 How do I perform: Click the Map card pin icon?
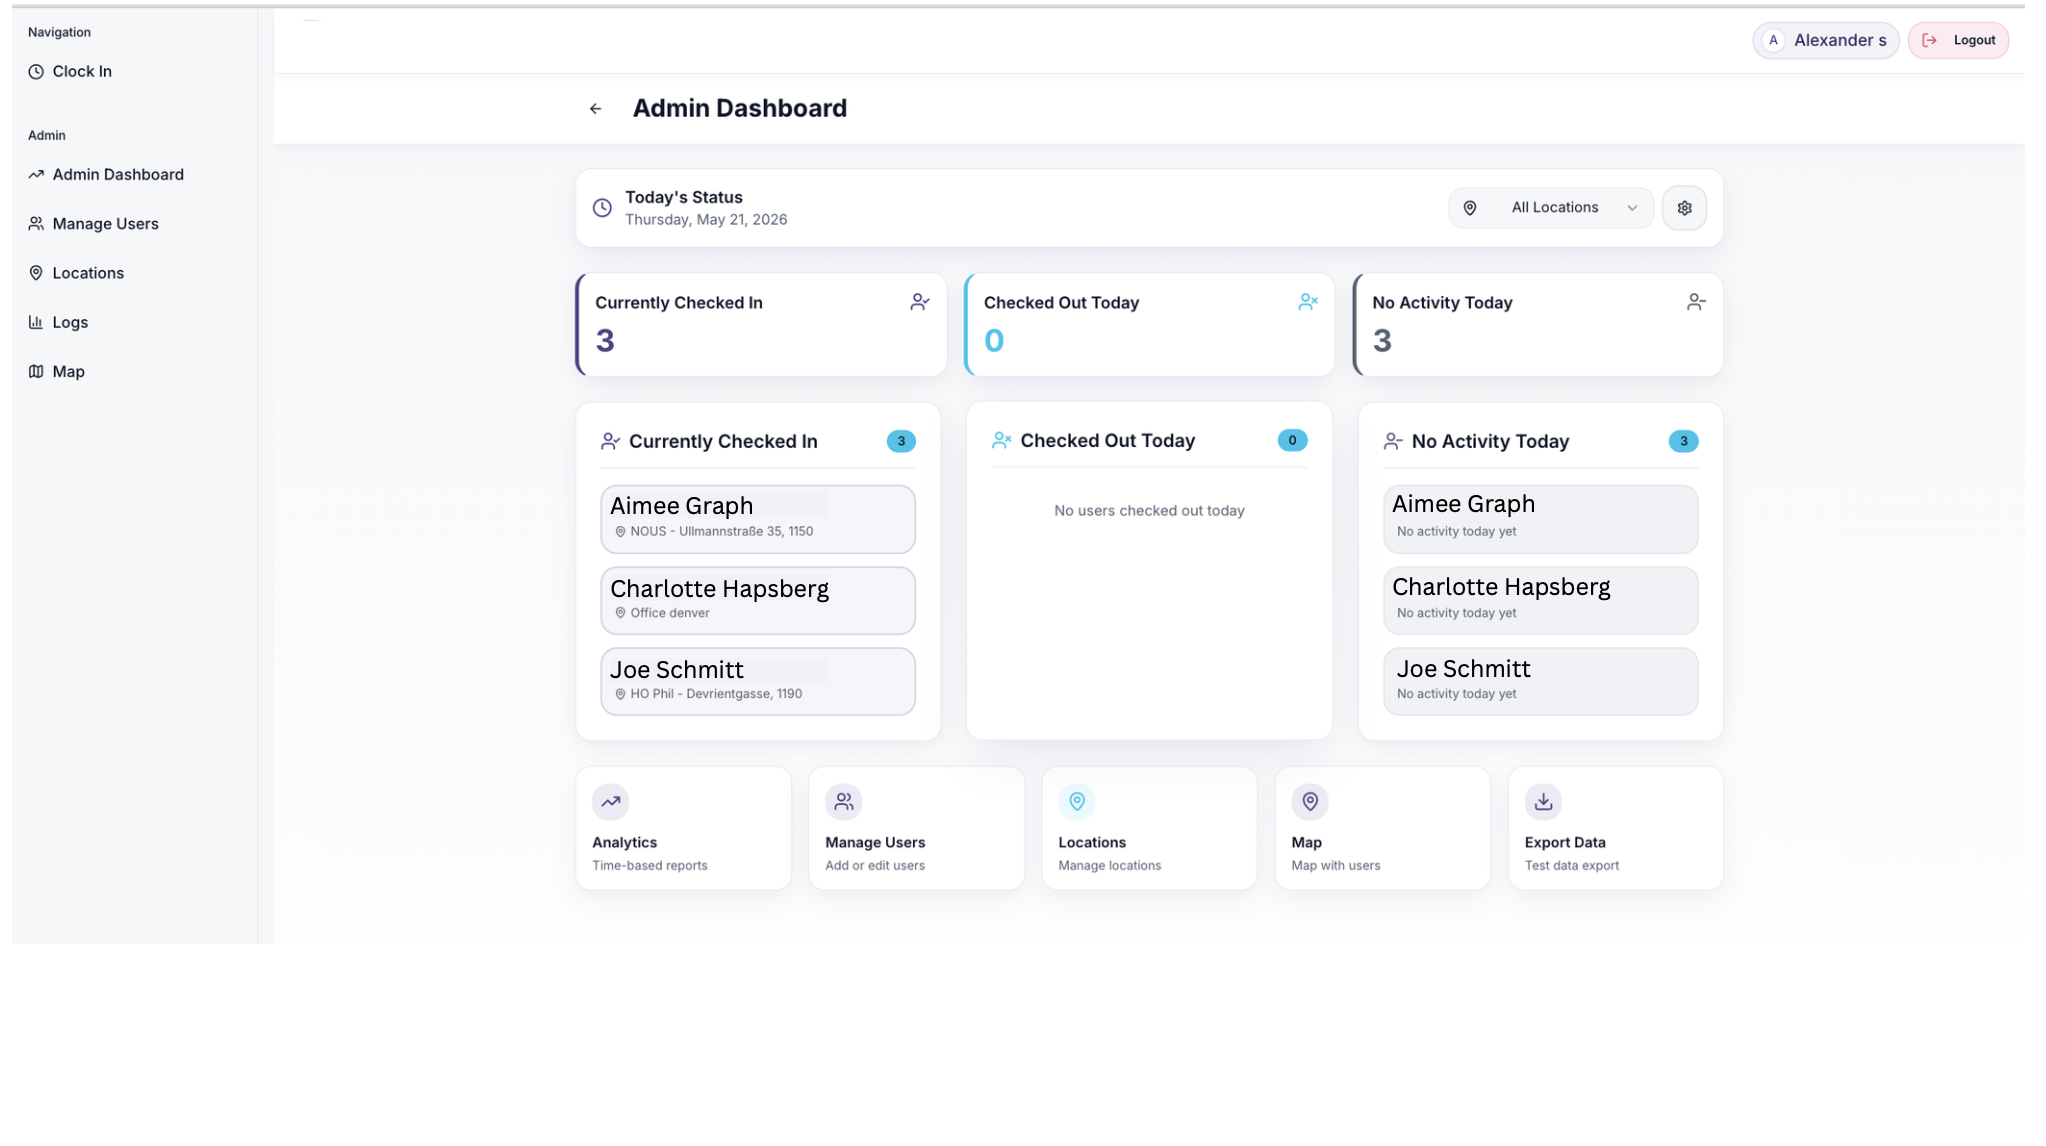(x=1310, y=802)
